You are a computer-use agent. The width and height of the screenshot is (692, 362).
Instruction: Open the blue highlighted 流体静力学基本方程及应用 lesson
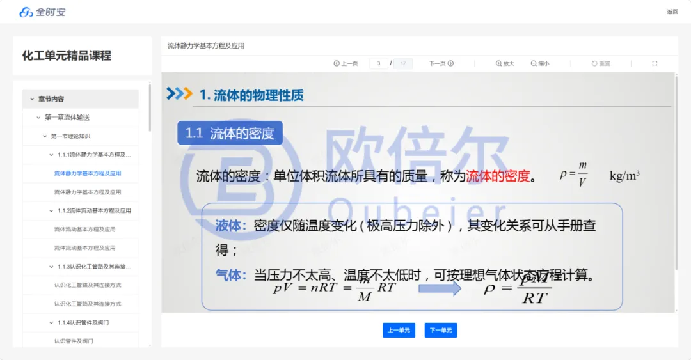pos(87,173)
